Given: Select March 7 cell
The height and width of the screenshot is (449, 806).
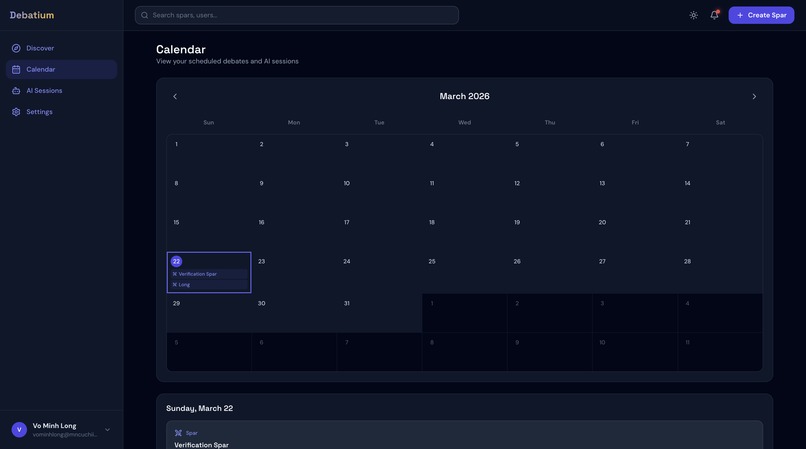Looking at the screenshot, I should pos(720,154).
